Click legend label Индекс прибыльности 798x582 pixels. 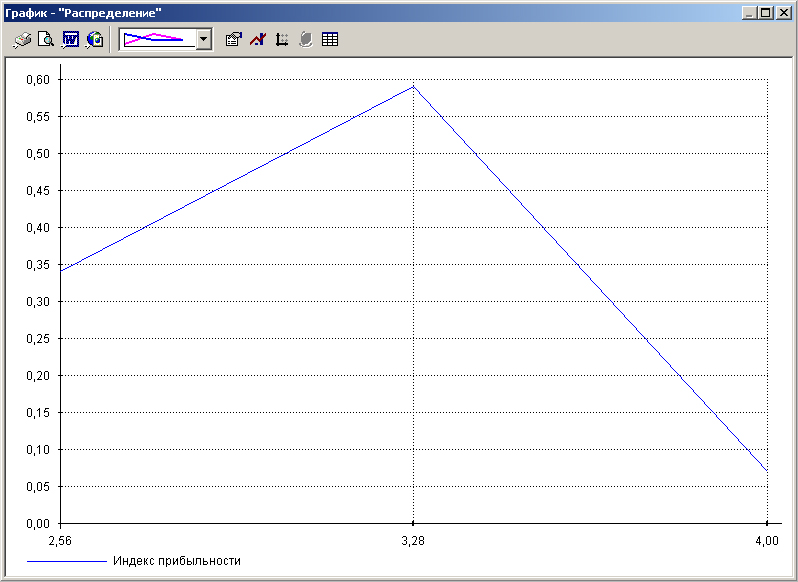coord(177,561)
